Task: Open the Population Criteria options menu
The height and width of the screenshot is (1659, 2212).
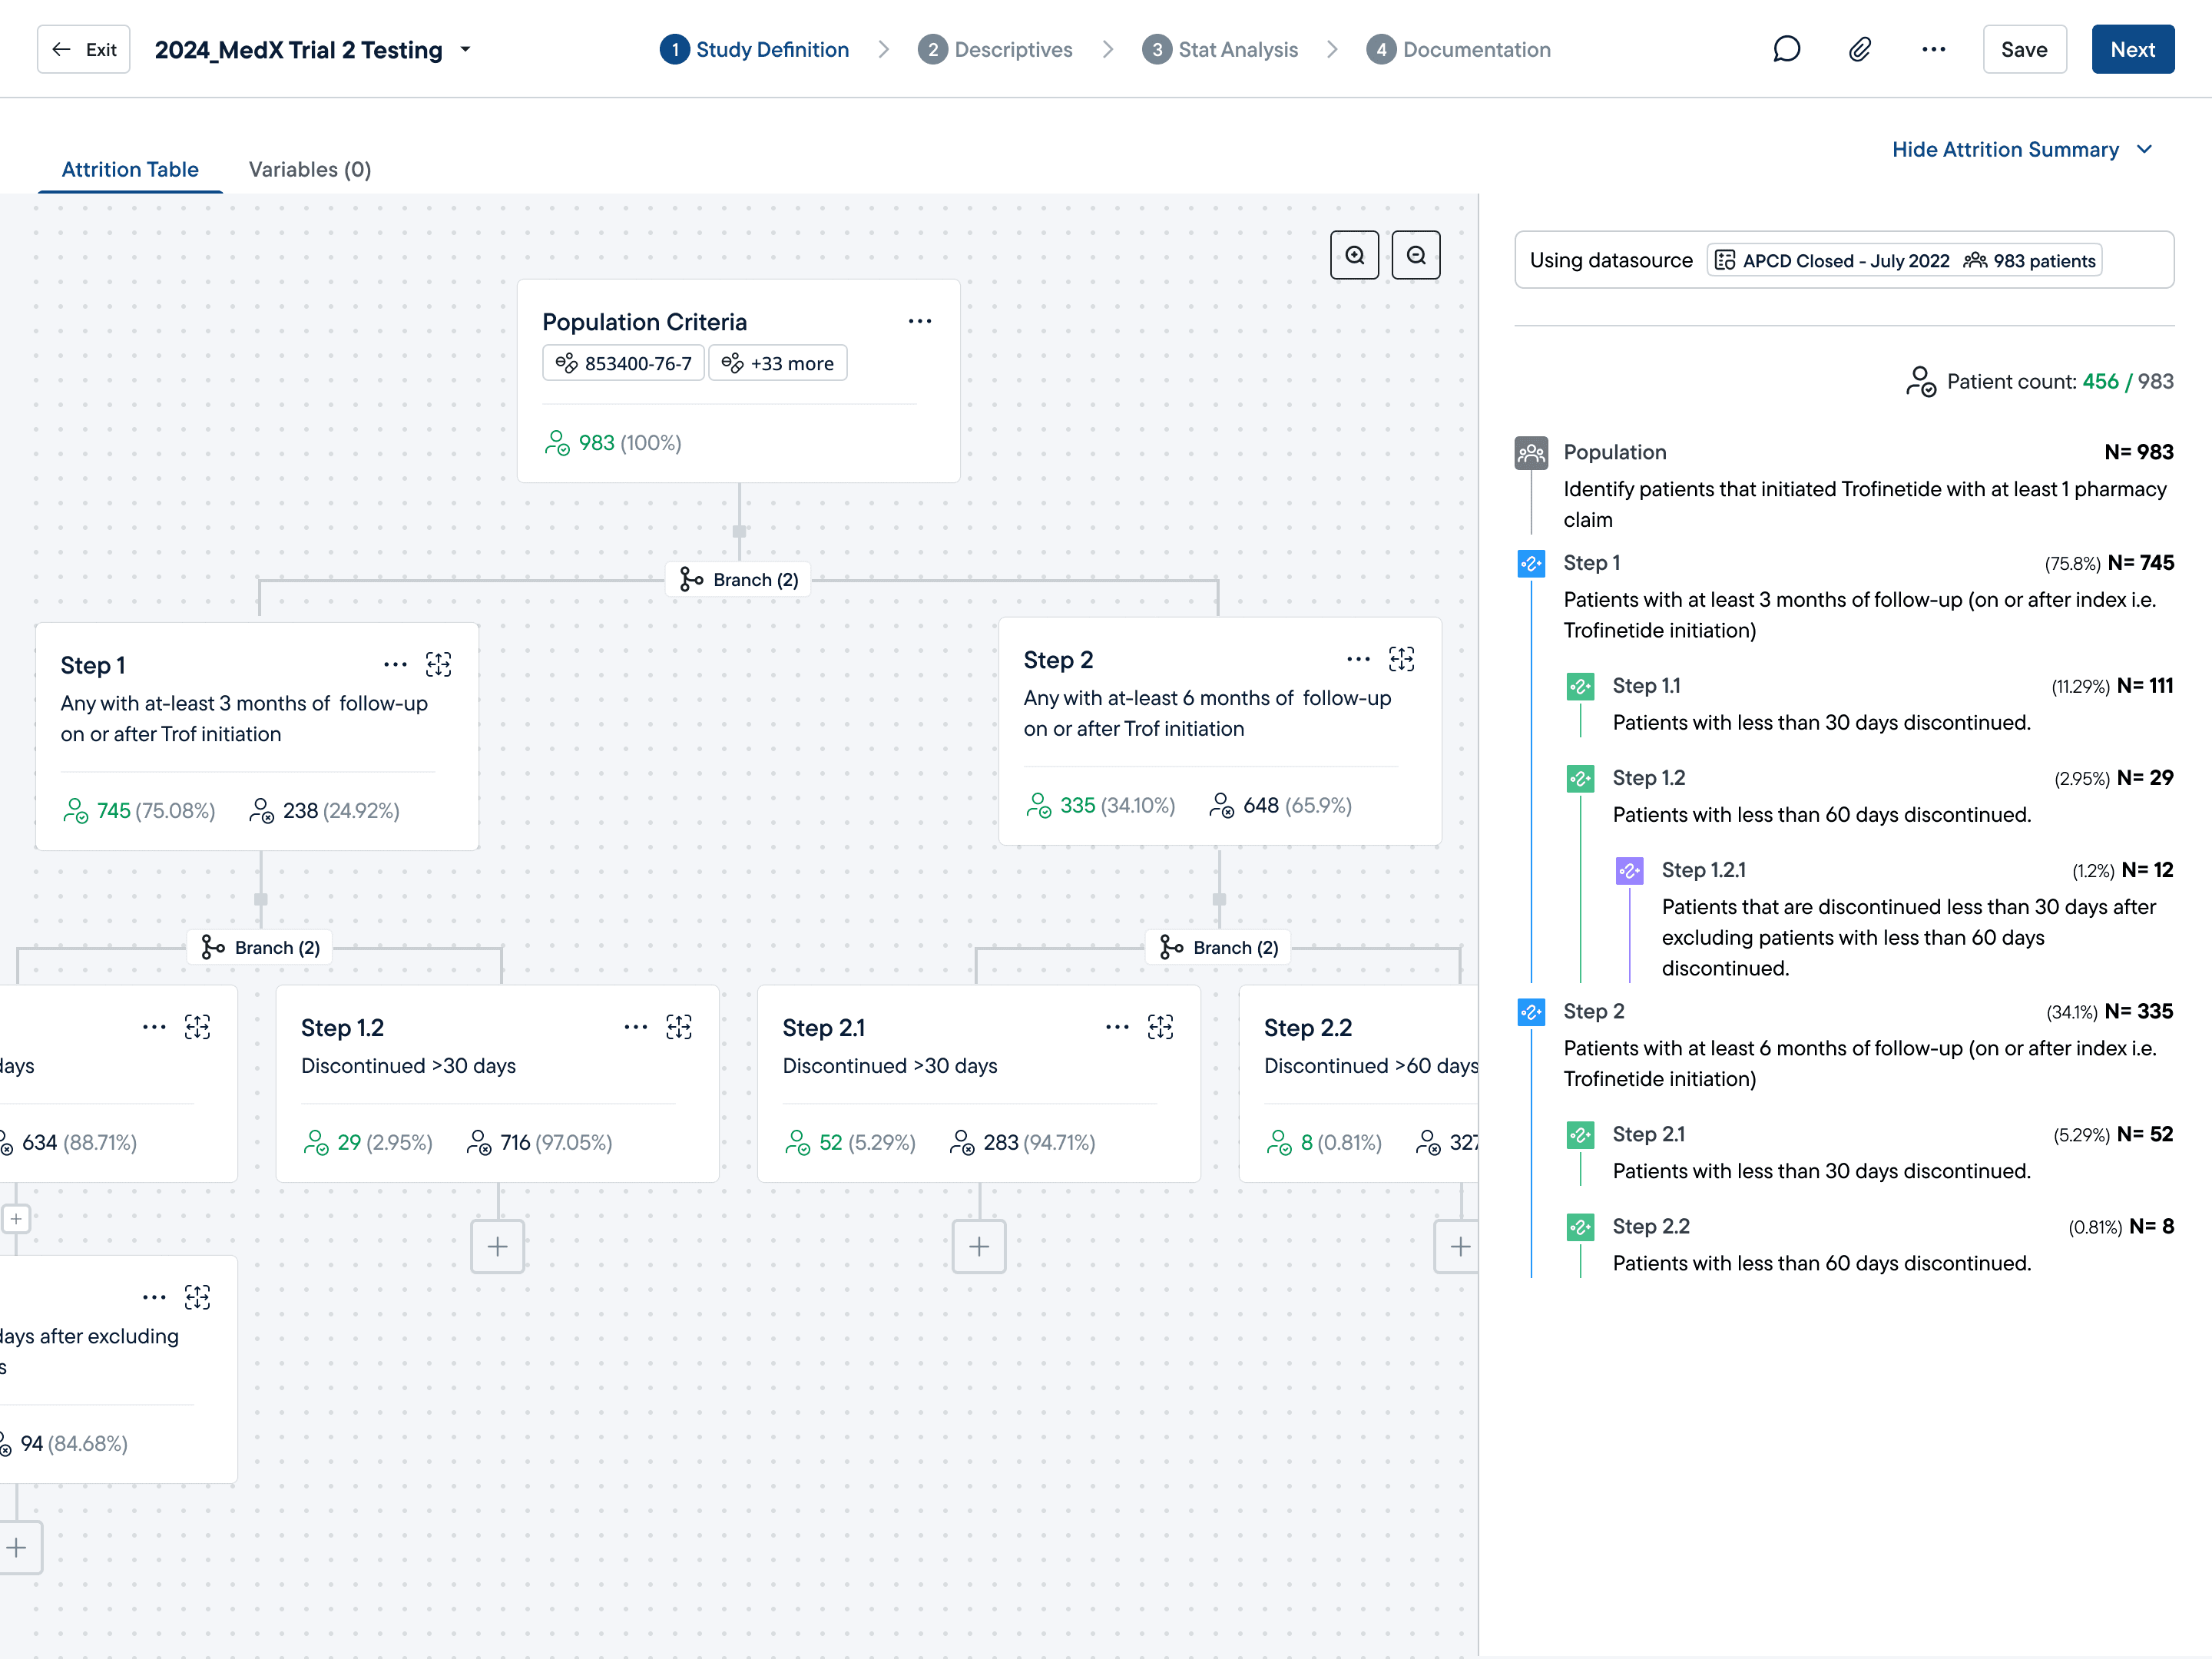Action: click(x=919, y=321)
